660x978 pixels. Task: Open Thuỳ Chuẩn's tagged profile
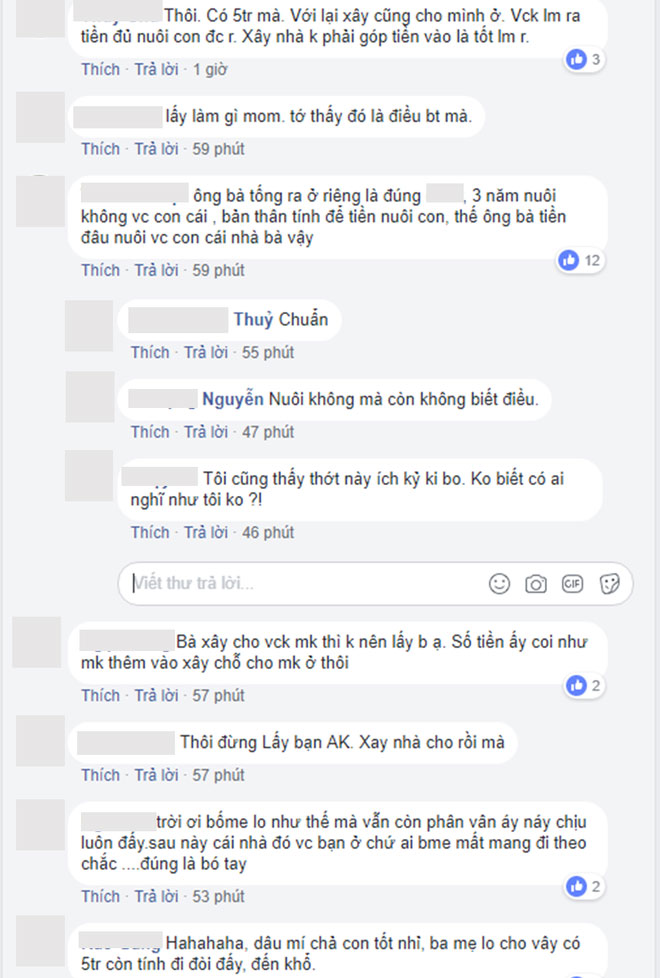pyautogui.click(x=281, y=319)
